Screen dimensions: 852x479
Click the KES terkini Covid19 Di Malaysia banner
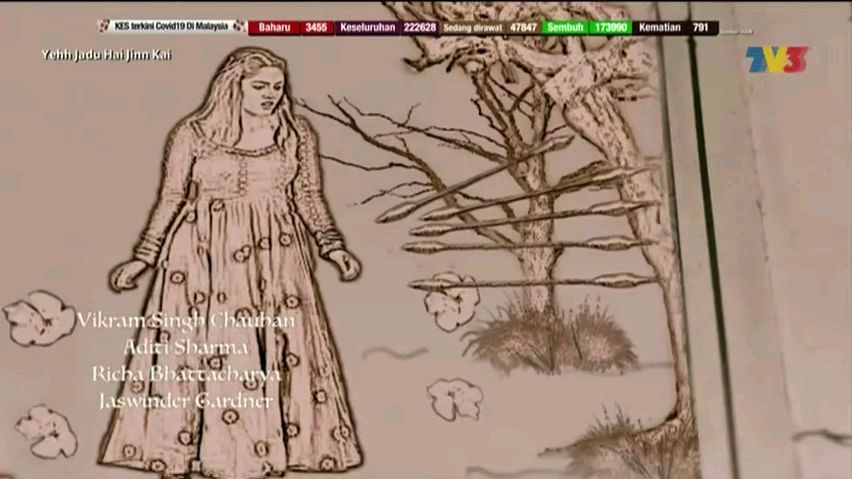click(172, 27)
